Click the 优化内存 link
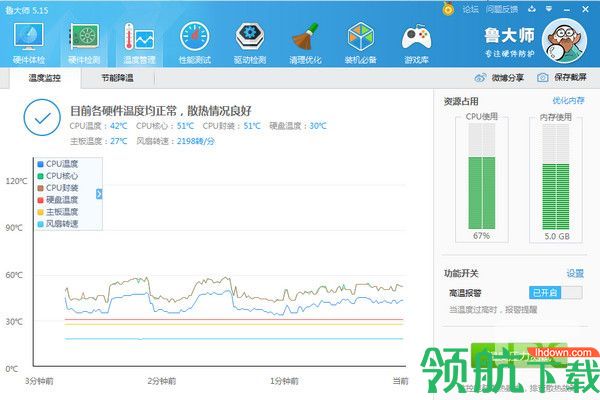Image resolution: width=600 pixels, height=400 pixels. pos(568,101)
